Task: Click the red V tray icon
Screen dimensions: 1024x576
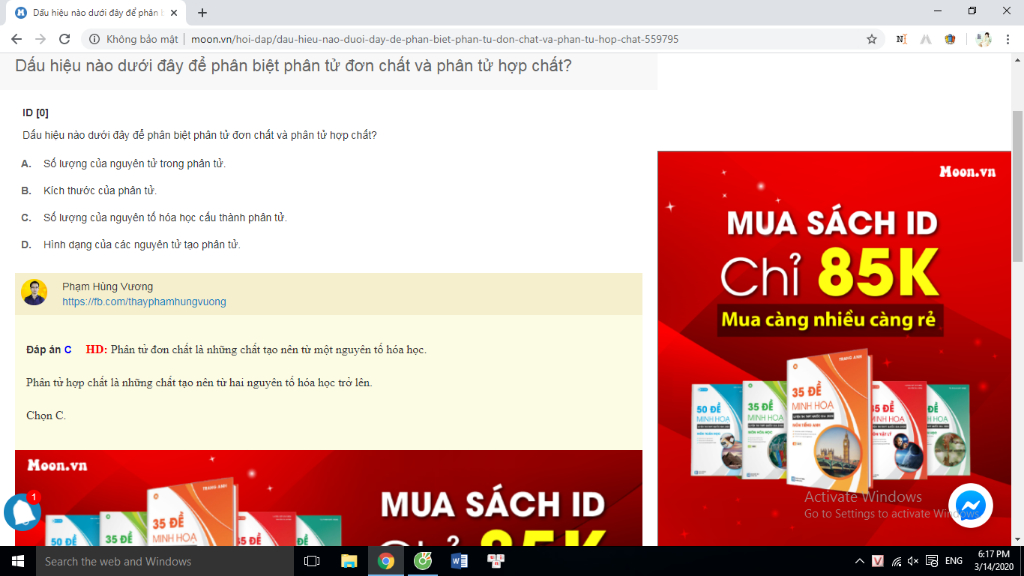Action: [x=878, y=561]
